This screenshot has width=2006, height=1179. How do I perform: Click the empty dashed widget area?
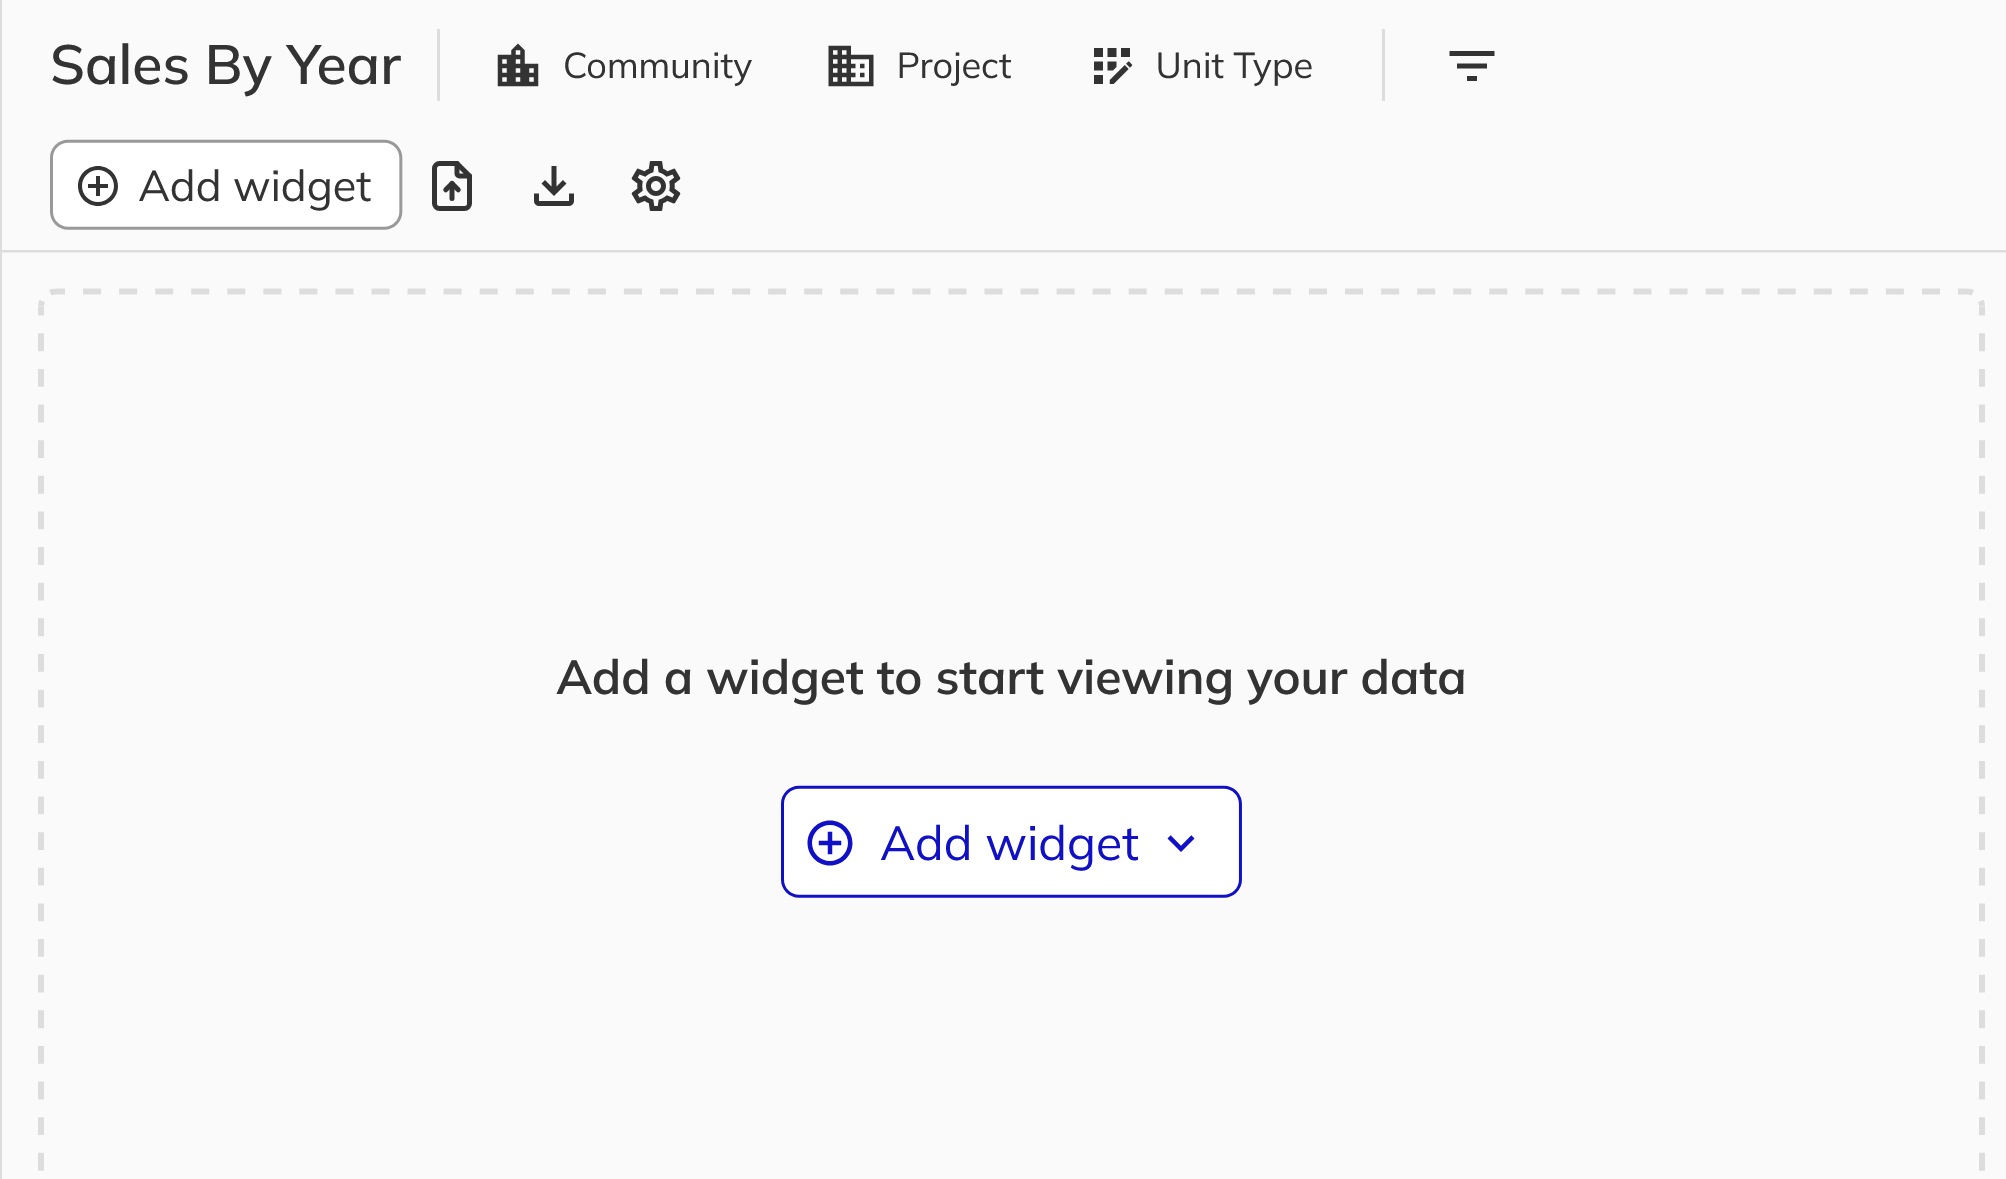pyautogui.click(x=1011, y=450)
